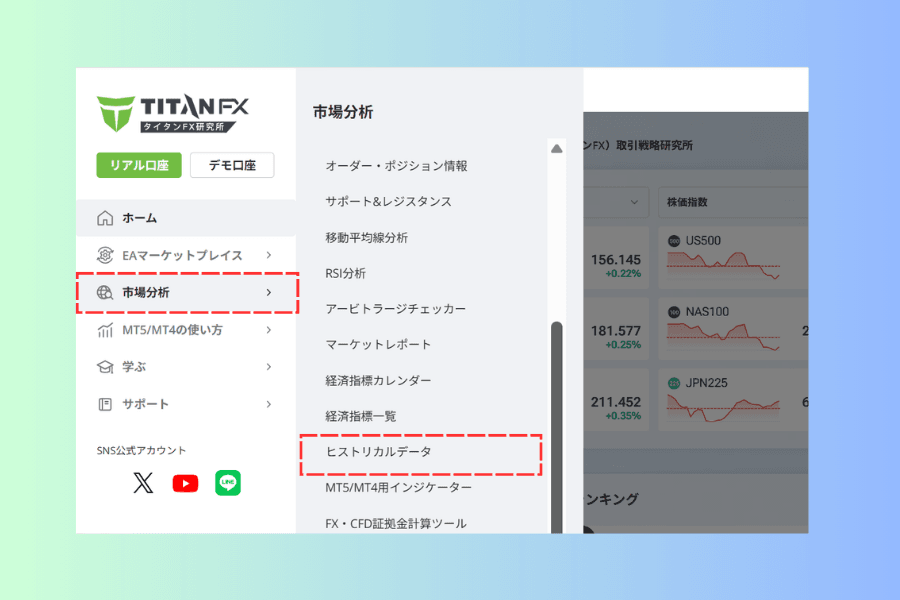
Task: Select 市場分析 in the sidebar
Action: (x=187, y=293)
